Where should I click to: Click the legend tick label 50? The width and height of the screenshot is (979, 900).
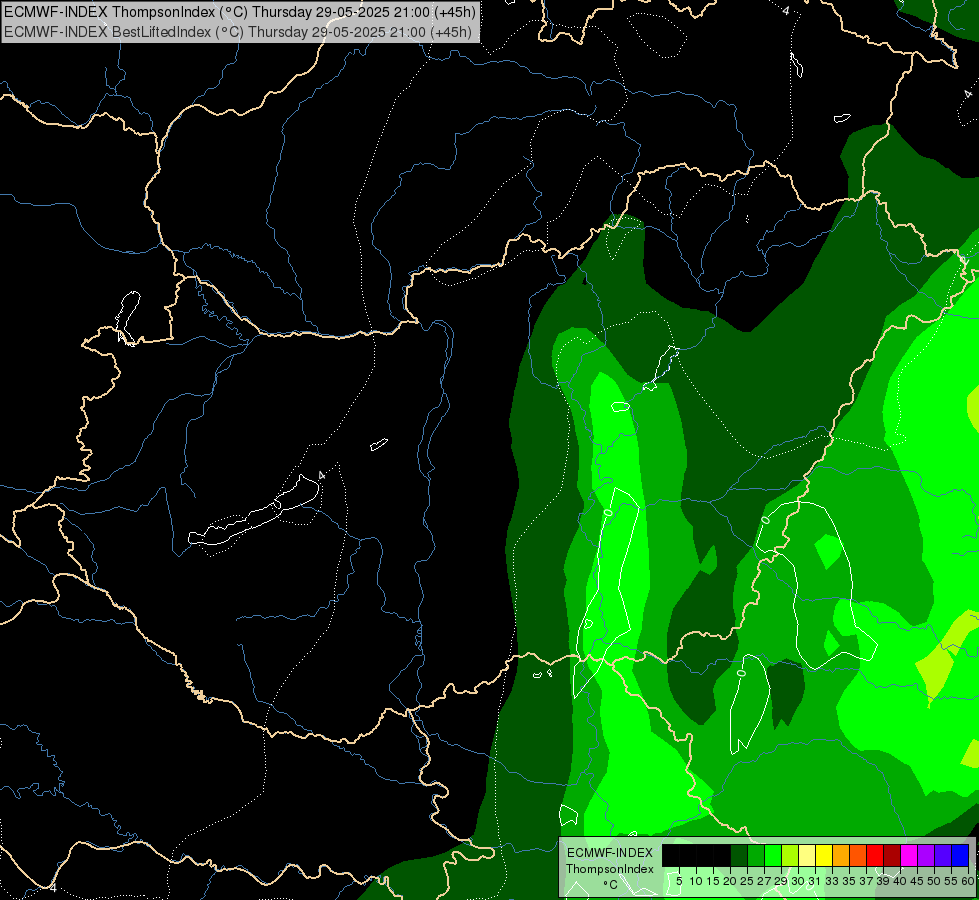click(x=934, y=881)
